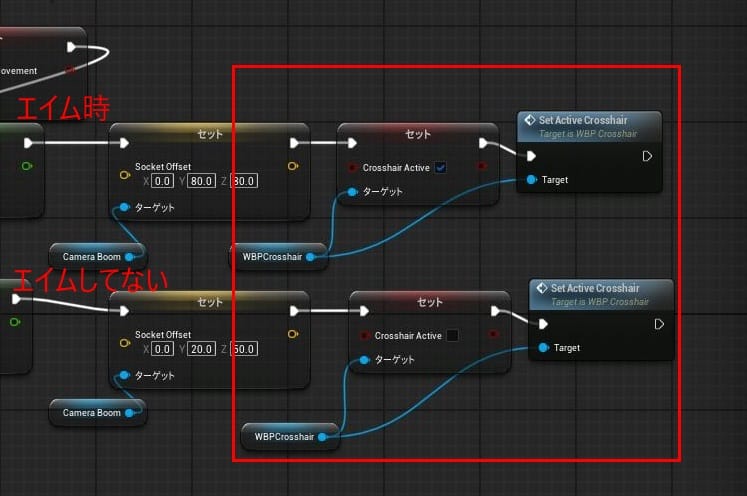Click exec input pin of lower Socket Offset set node
This screenshot has height=496, width=747.
[124, 311]
